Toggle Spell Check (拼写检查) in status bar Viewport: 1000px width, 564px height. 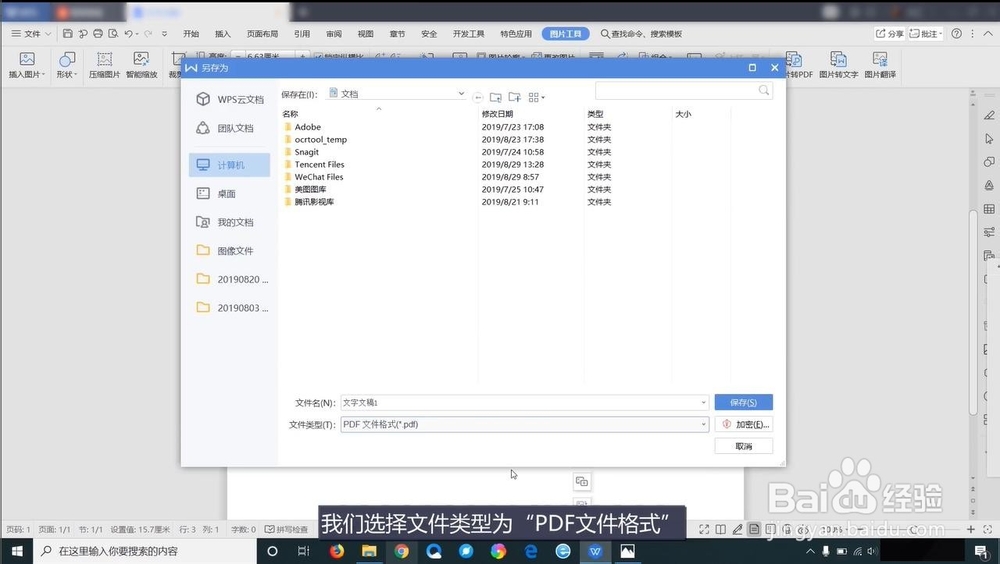click(x=286, y=530)
